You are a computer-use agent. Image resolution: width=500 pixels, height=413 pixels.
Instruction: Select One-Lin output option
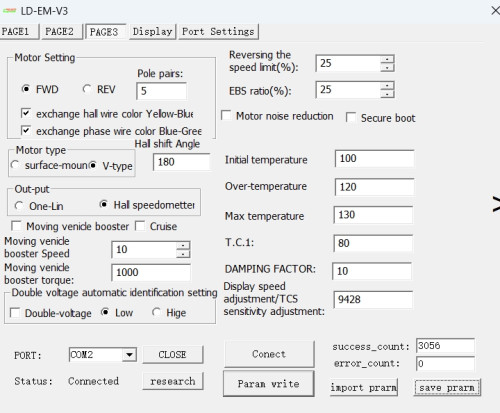click(19, 206)
